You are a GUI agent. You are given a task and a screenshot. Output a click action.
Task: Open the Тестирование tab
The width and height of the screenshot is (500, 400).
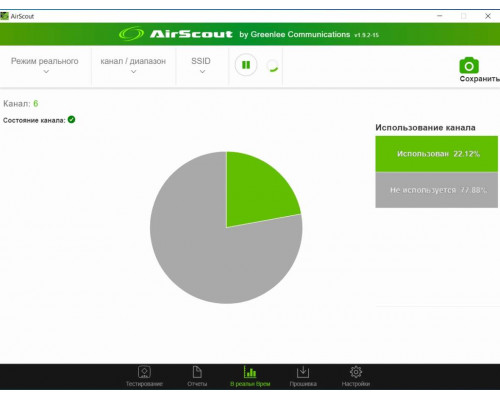pyautogui.click(x=144, y=377)
